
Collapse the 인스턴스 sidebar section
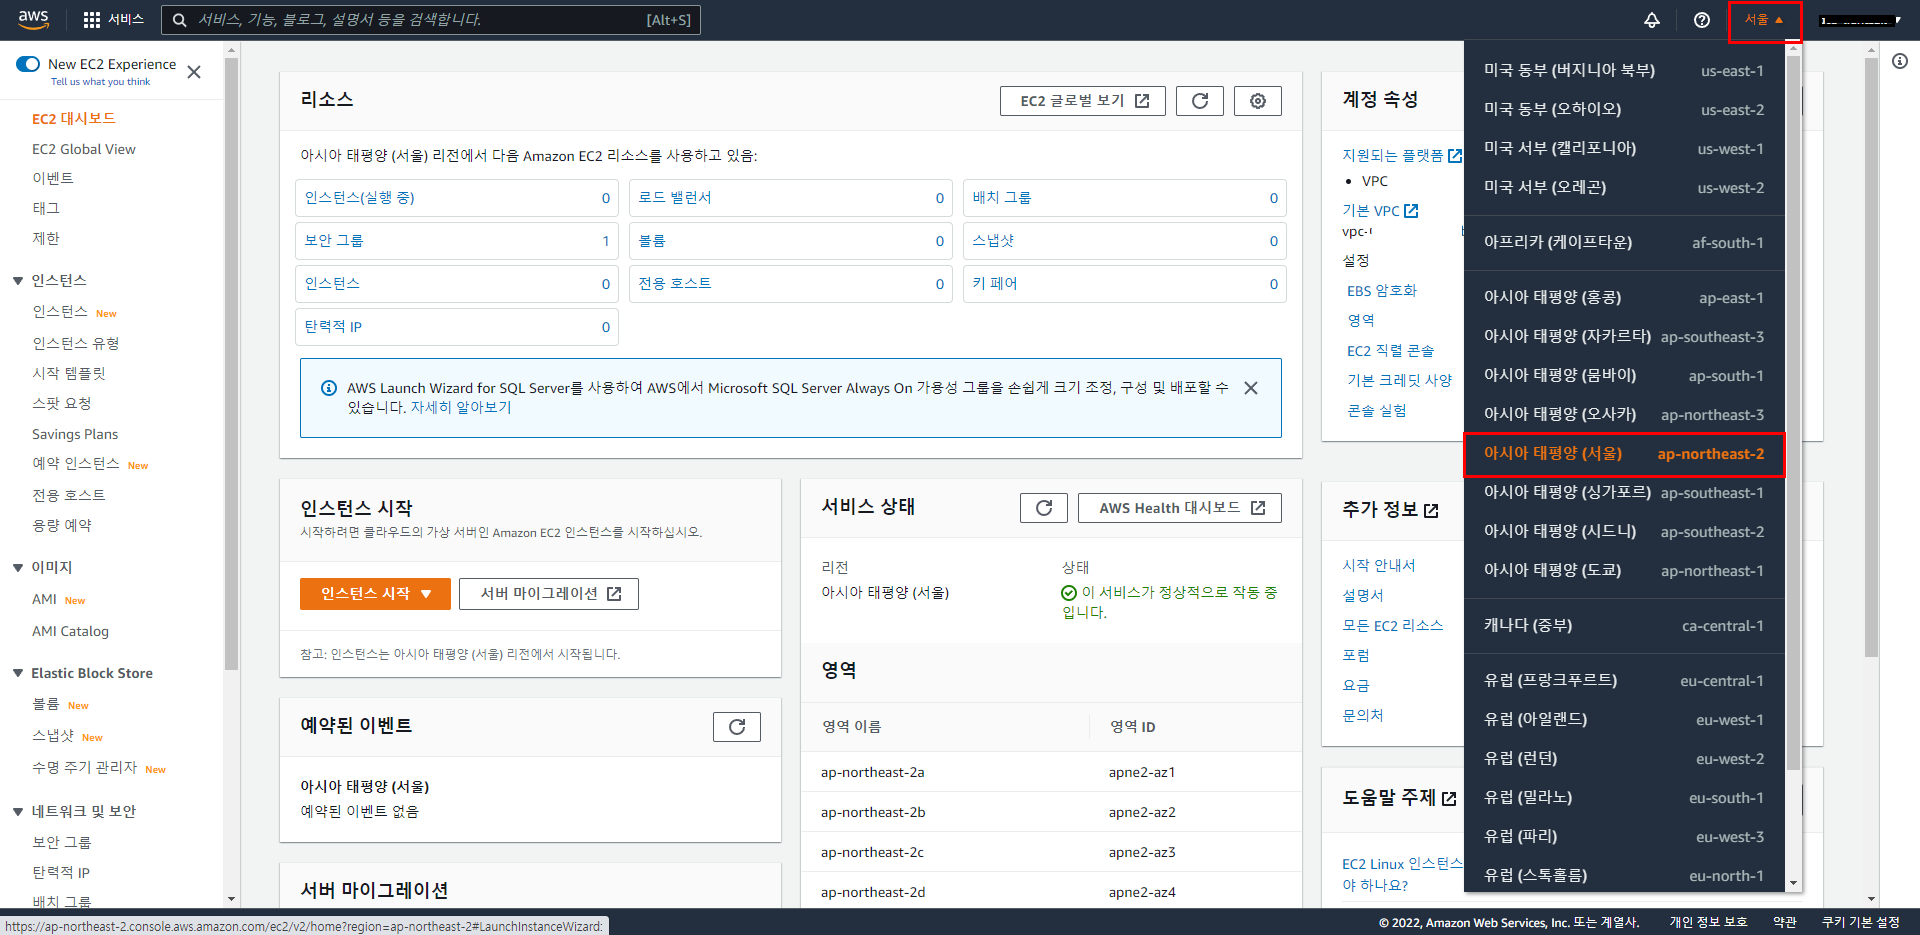[x=18, y=281]
